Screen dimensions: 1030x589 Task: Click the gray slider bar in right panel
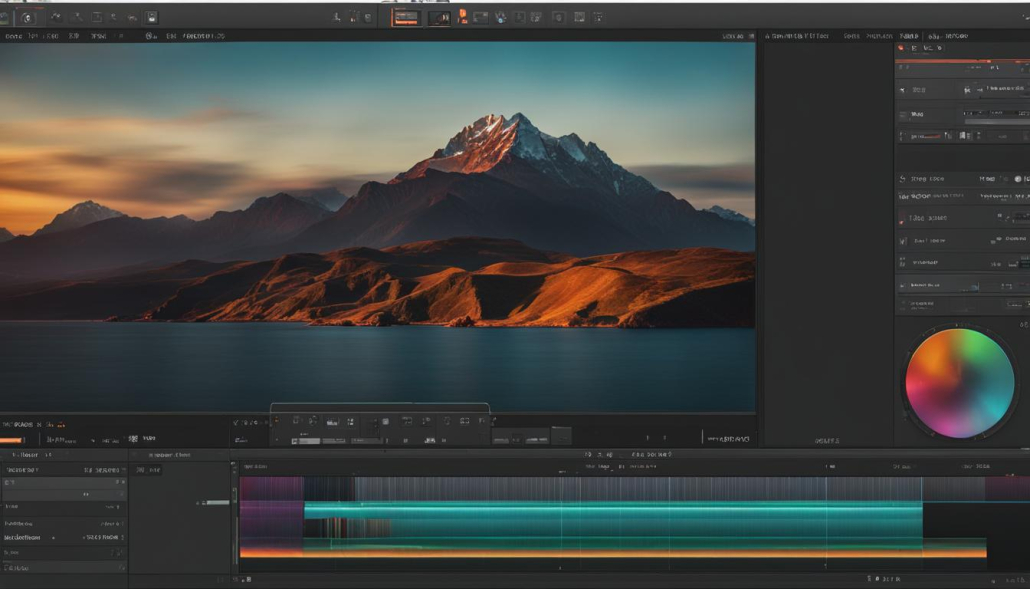coord(997,121)
